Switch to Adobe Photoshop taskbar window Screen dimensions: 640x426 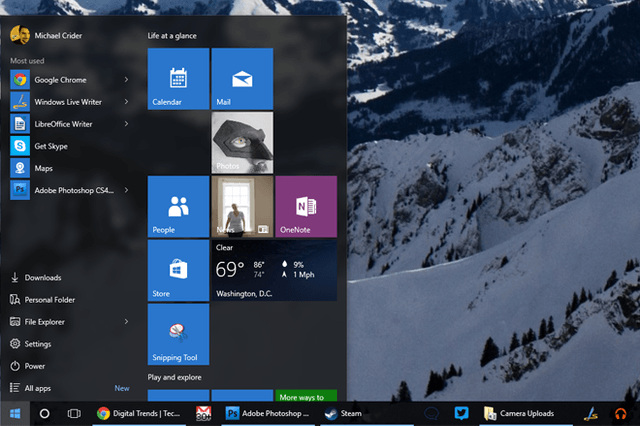click(268, 414)
